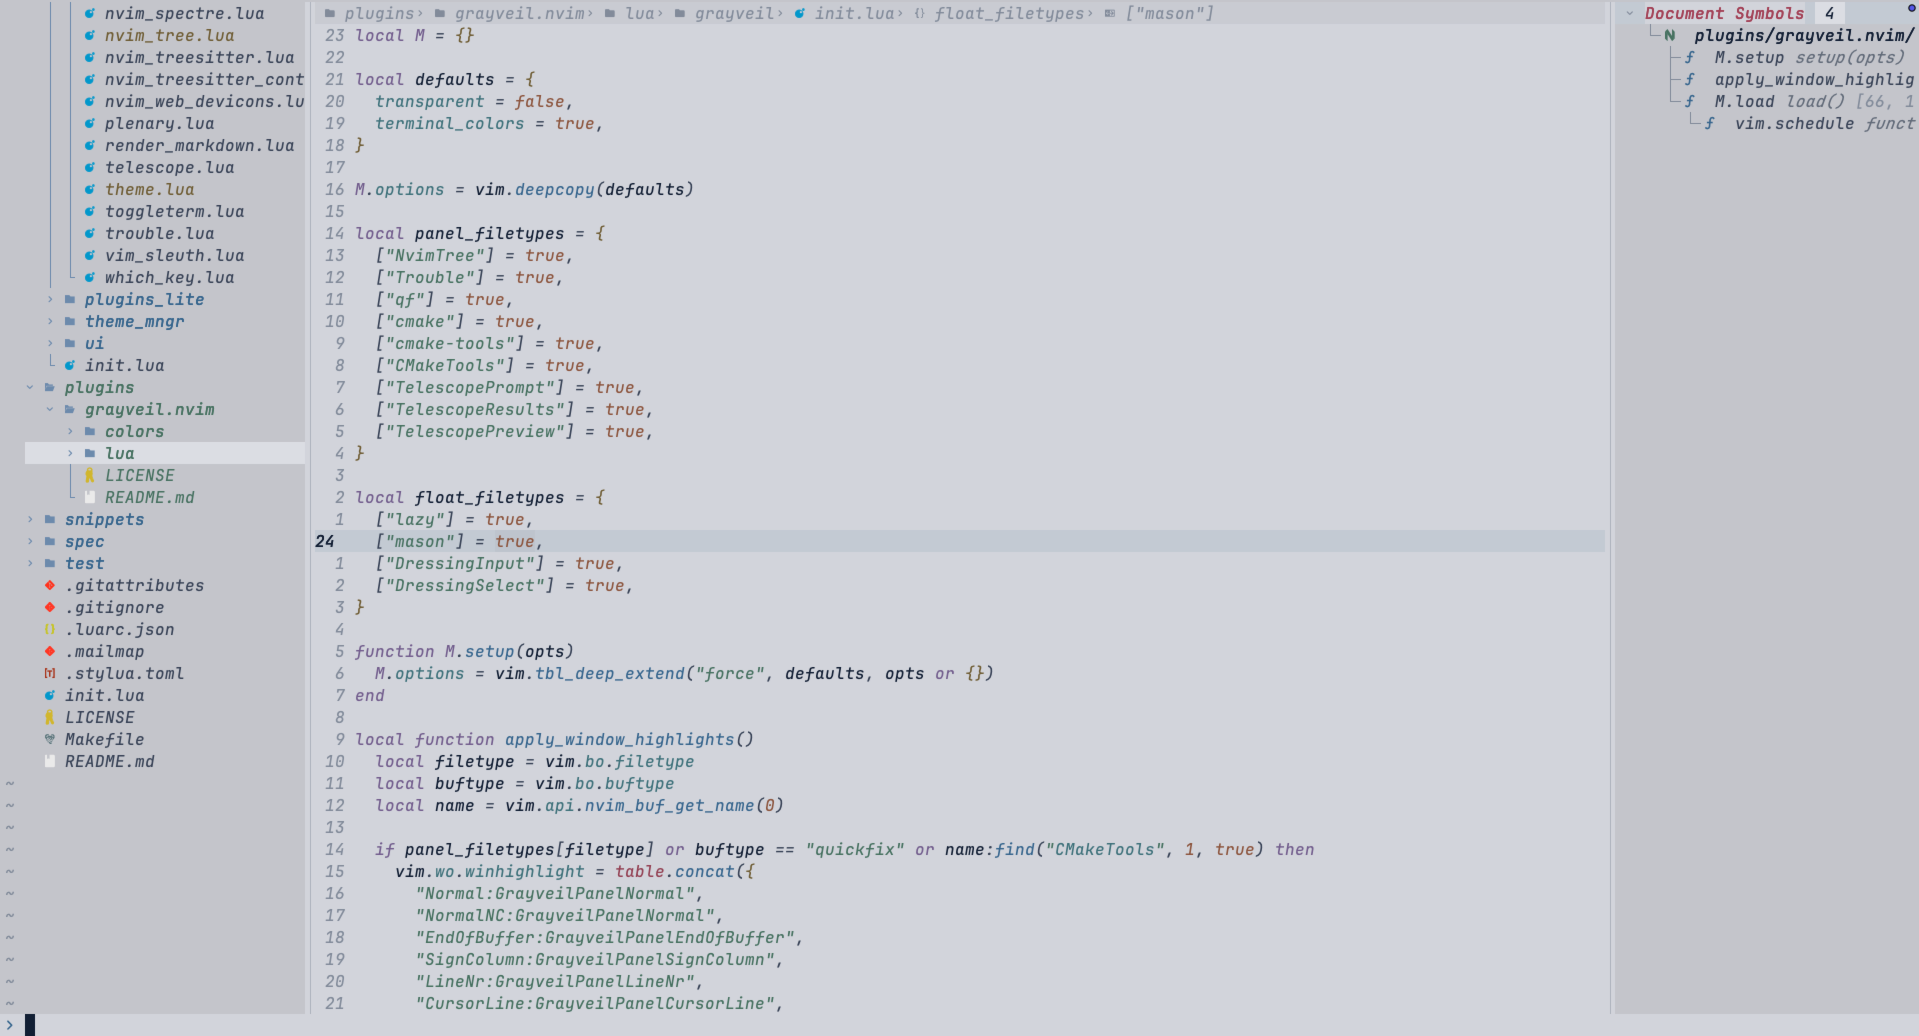Click the Lua icon beside which_key.lua

[90, 277]
